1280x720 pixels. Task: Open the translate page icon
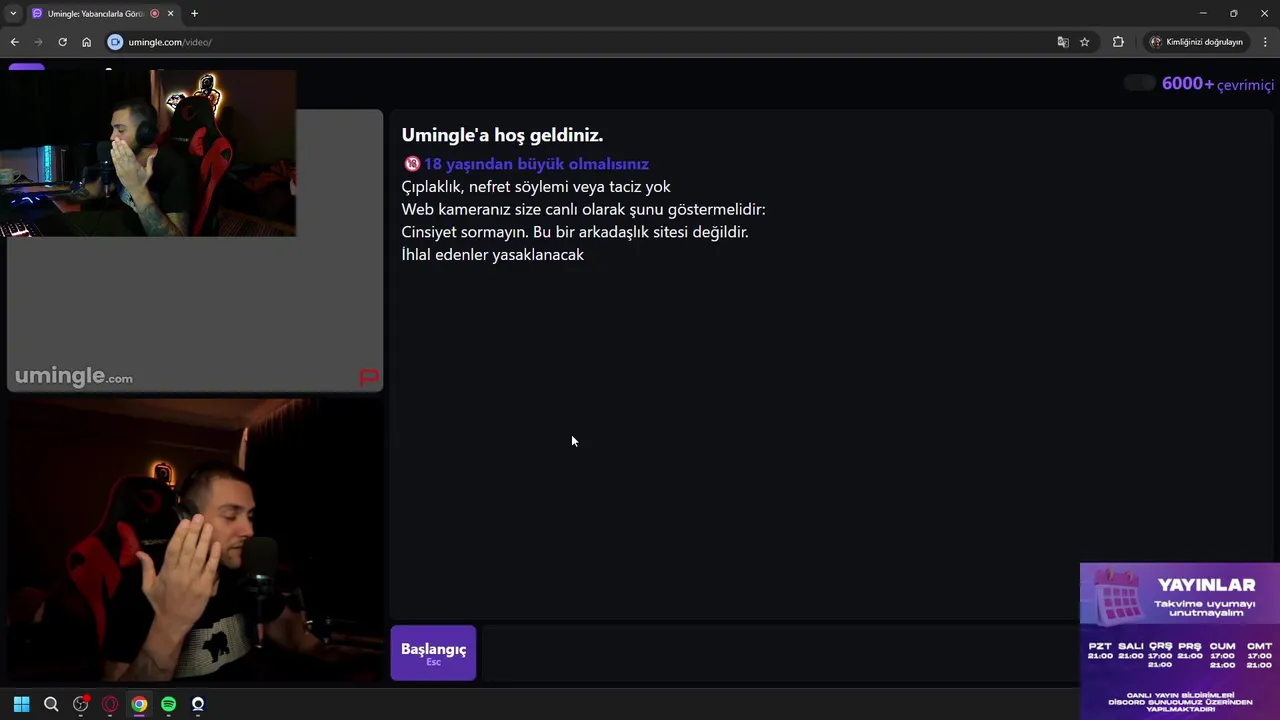[1063, 42]
